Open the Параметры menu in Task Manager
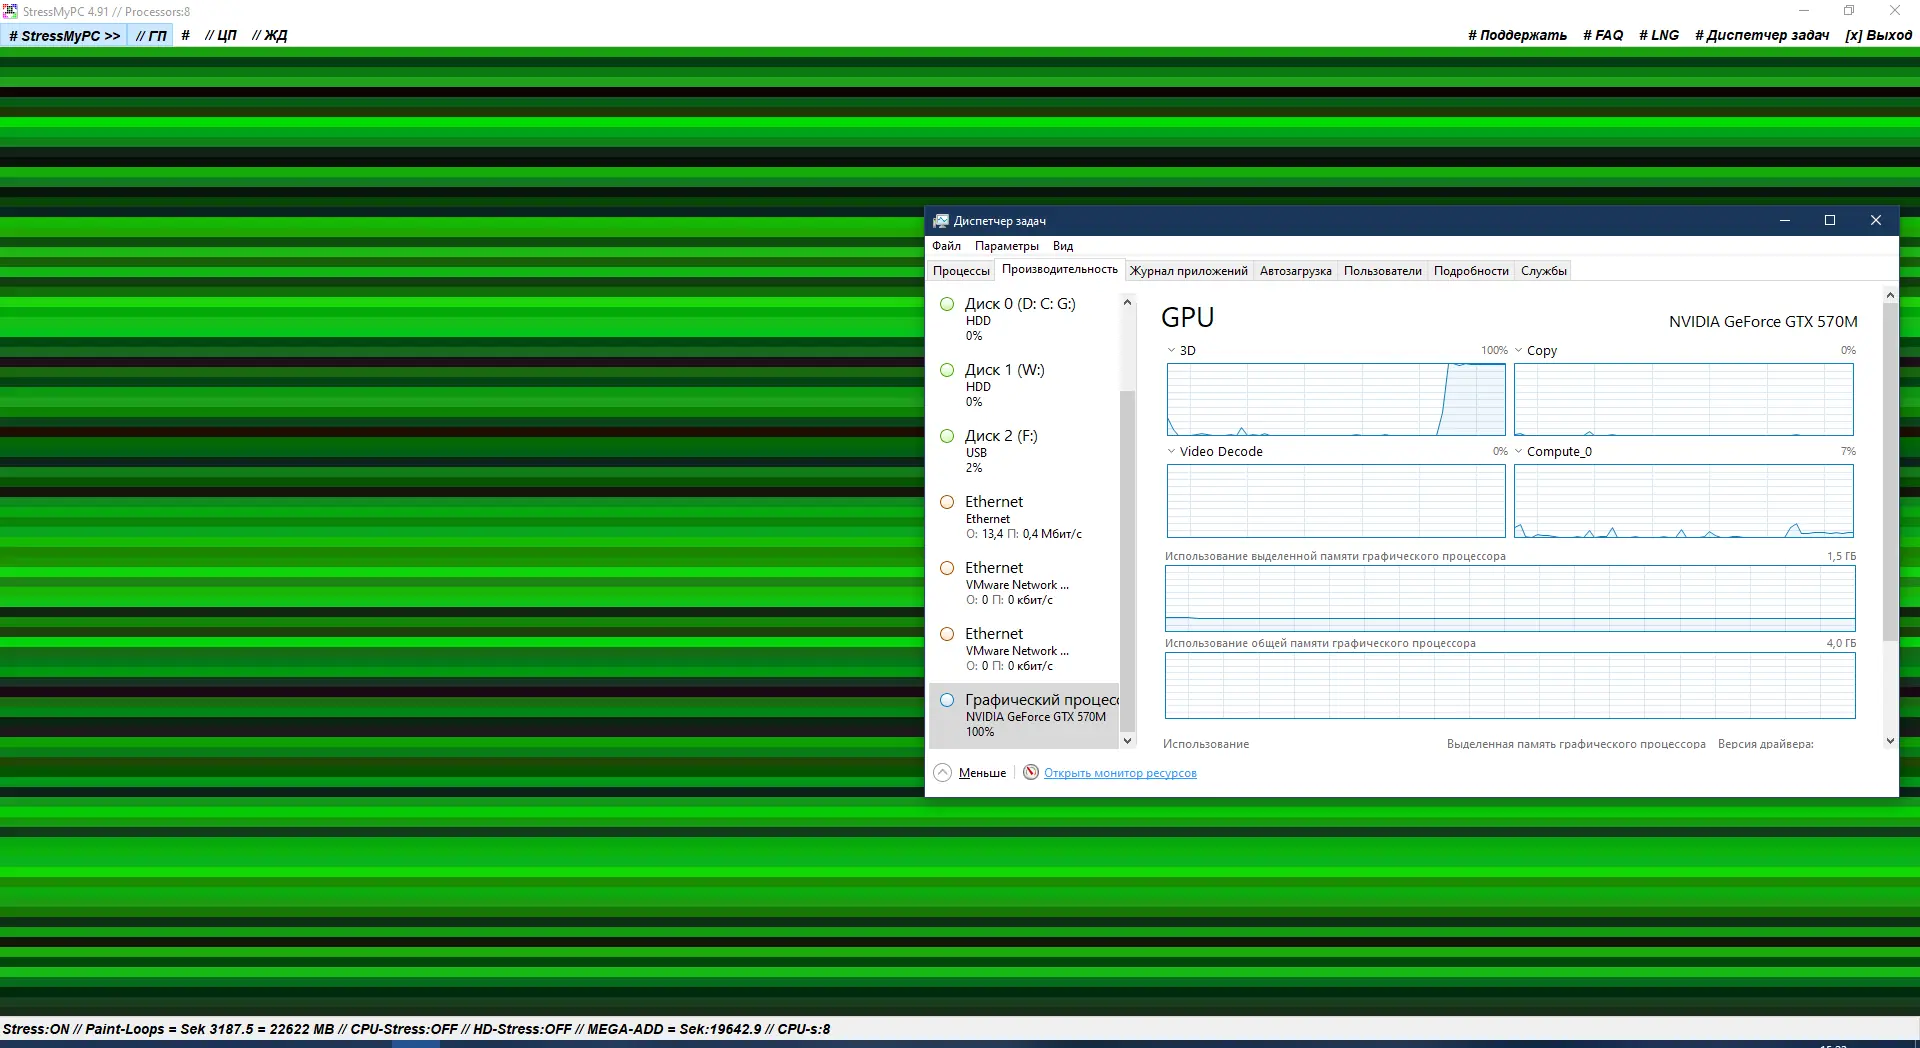1920x1048 pixels. [1006, 246]
